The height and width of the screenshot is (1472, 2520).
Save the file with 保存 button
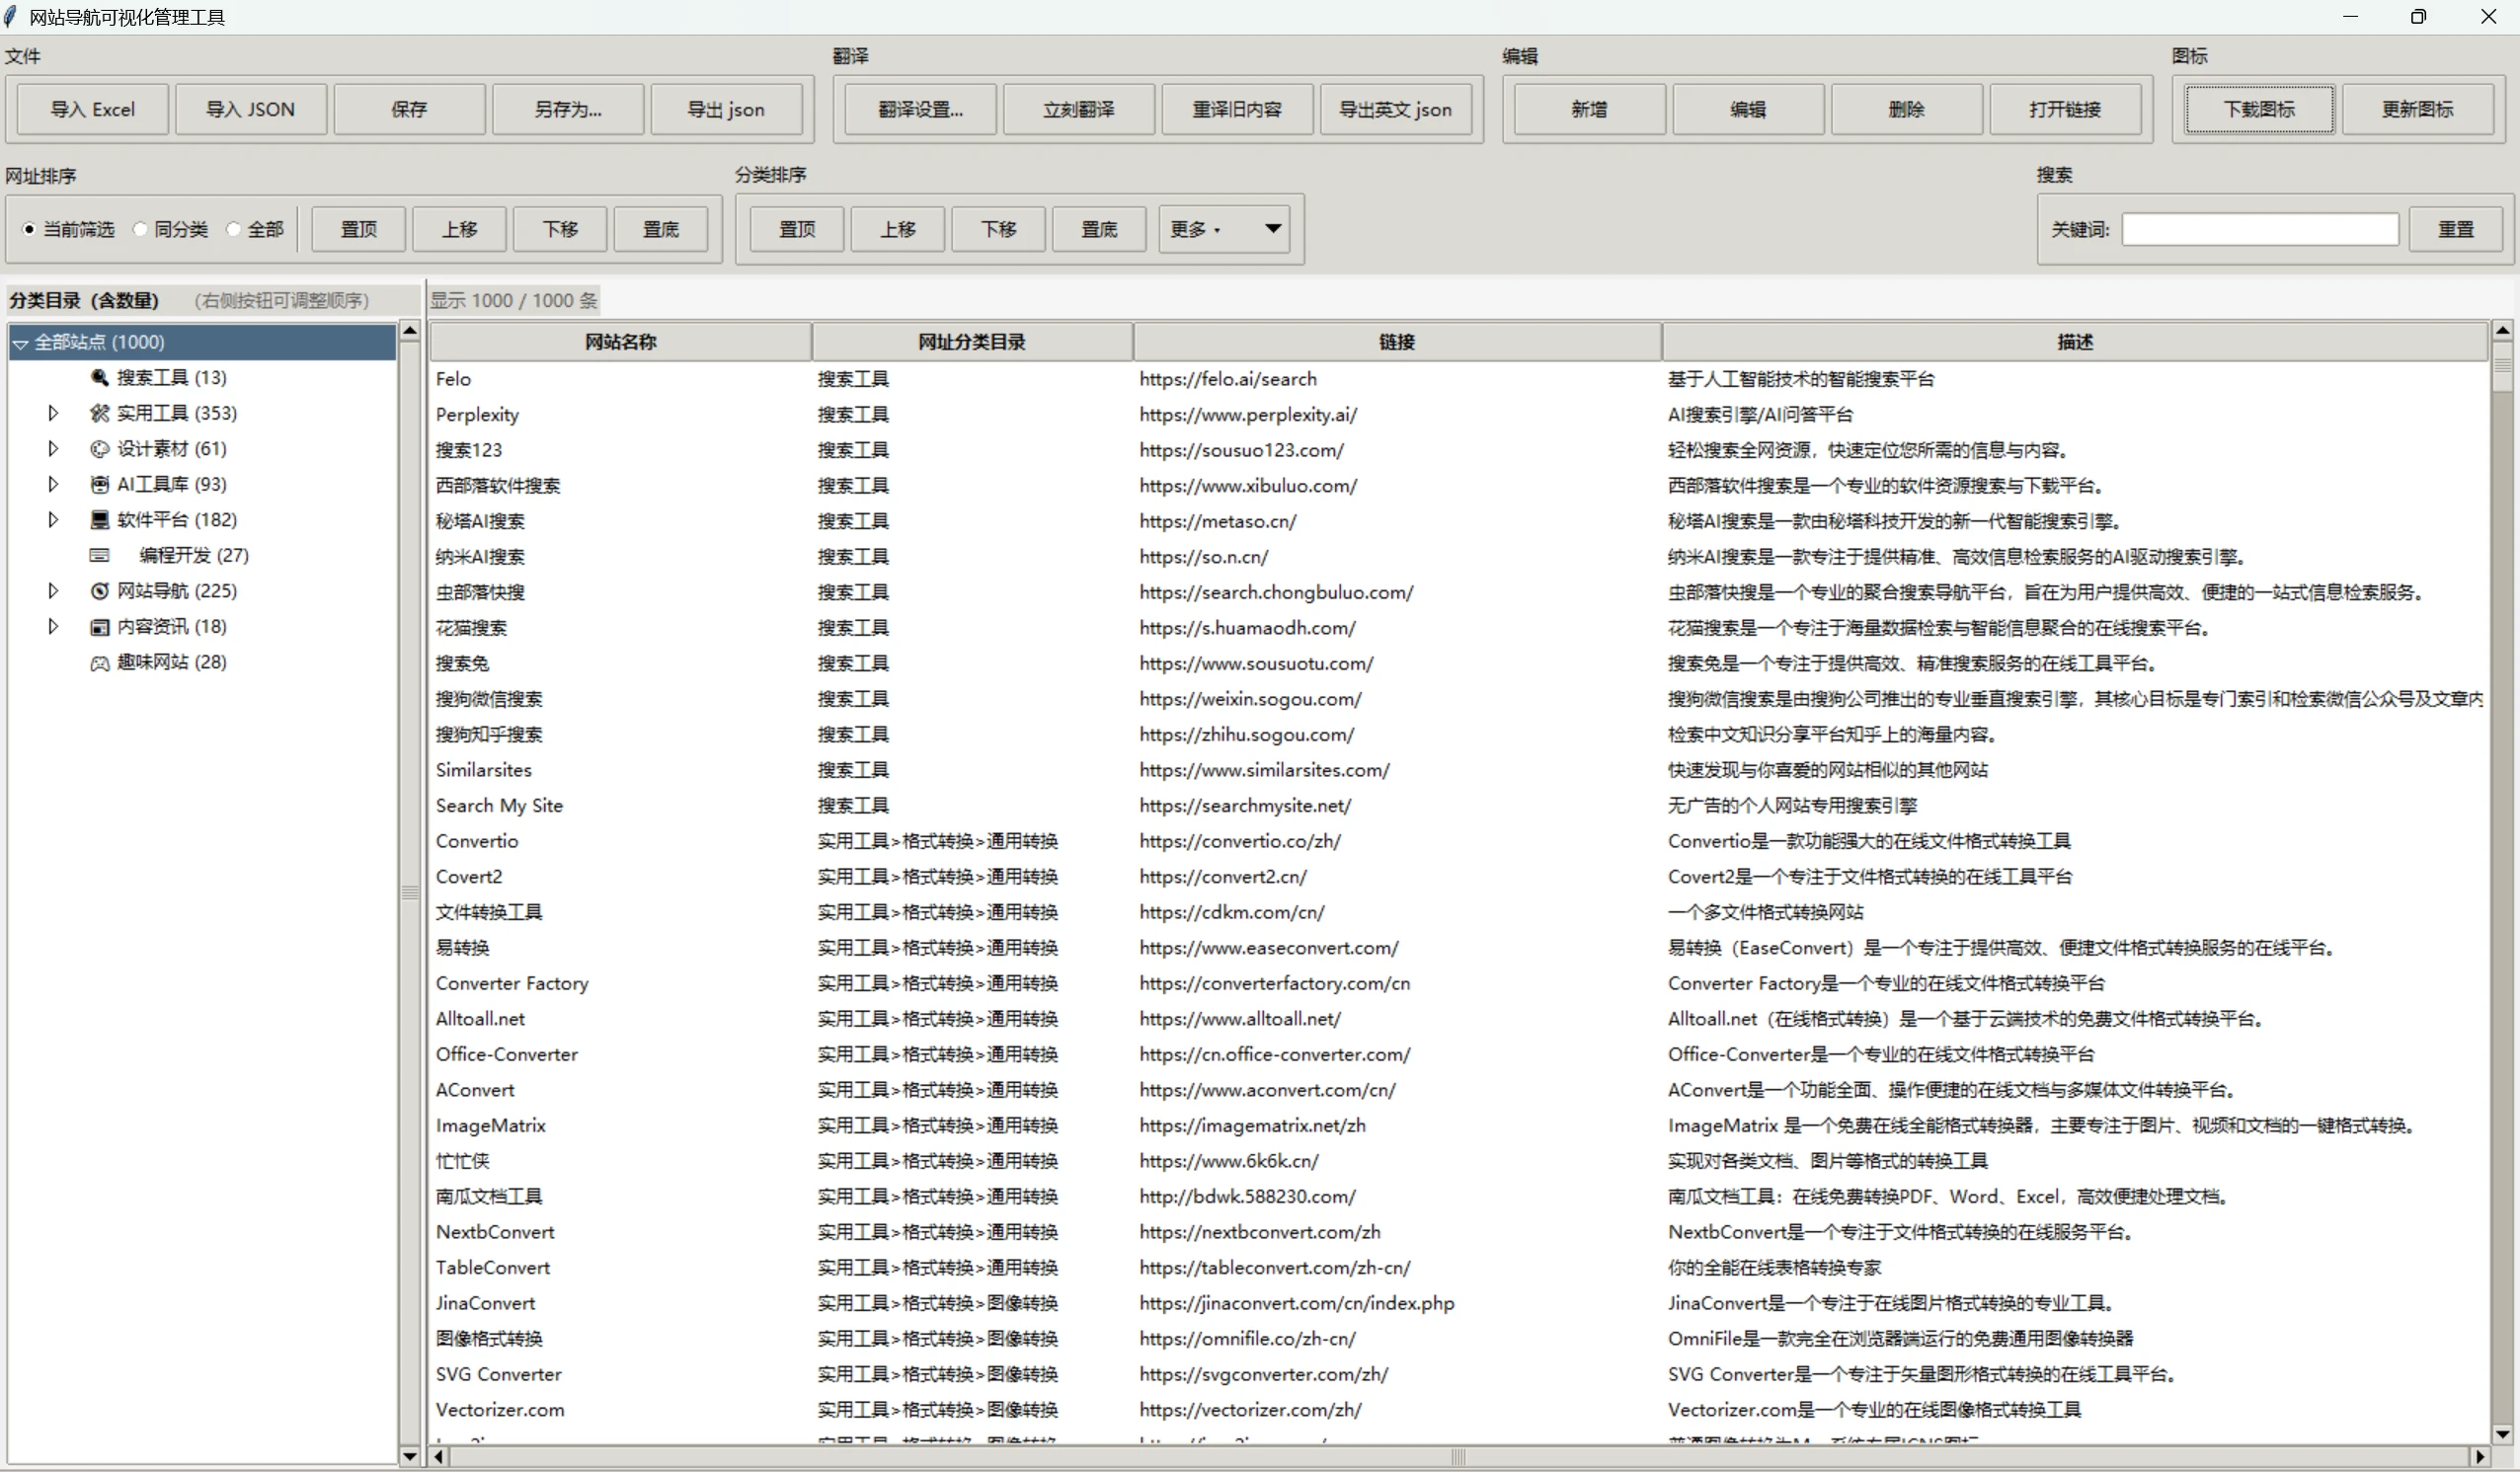[x=409, y=109]
